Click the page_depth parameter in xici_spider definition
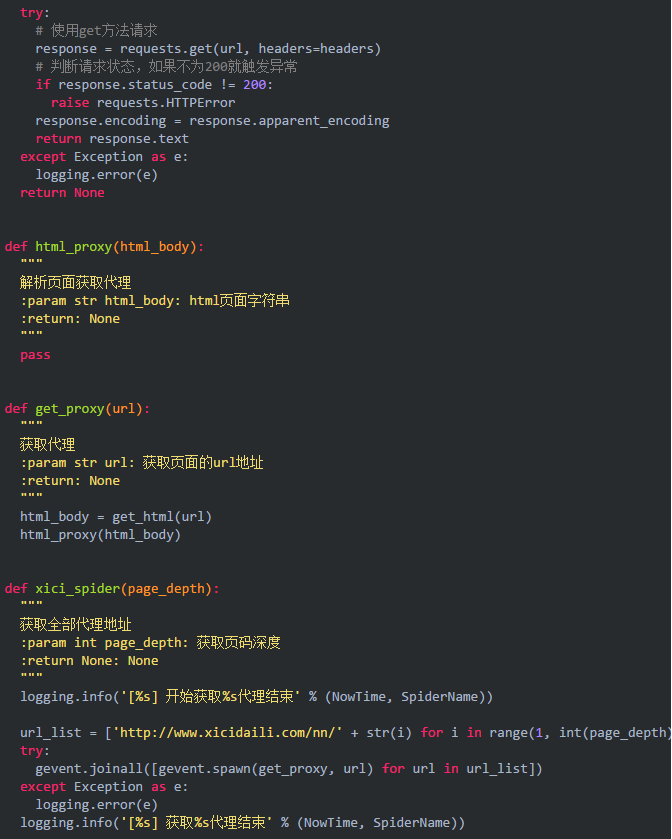 pos(166,589)
